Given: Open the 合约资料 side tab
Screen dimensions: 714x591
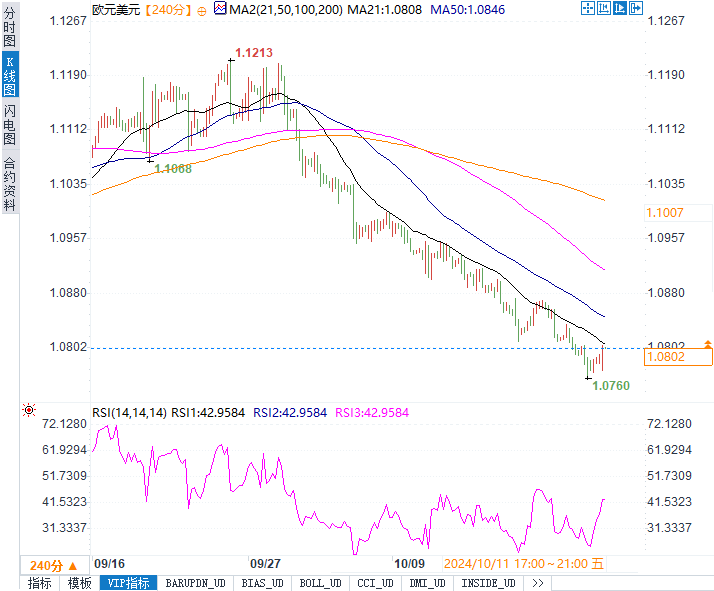Looking at the screenshot, I should coord(10,184).
